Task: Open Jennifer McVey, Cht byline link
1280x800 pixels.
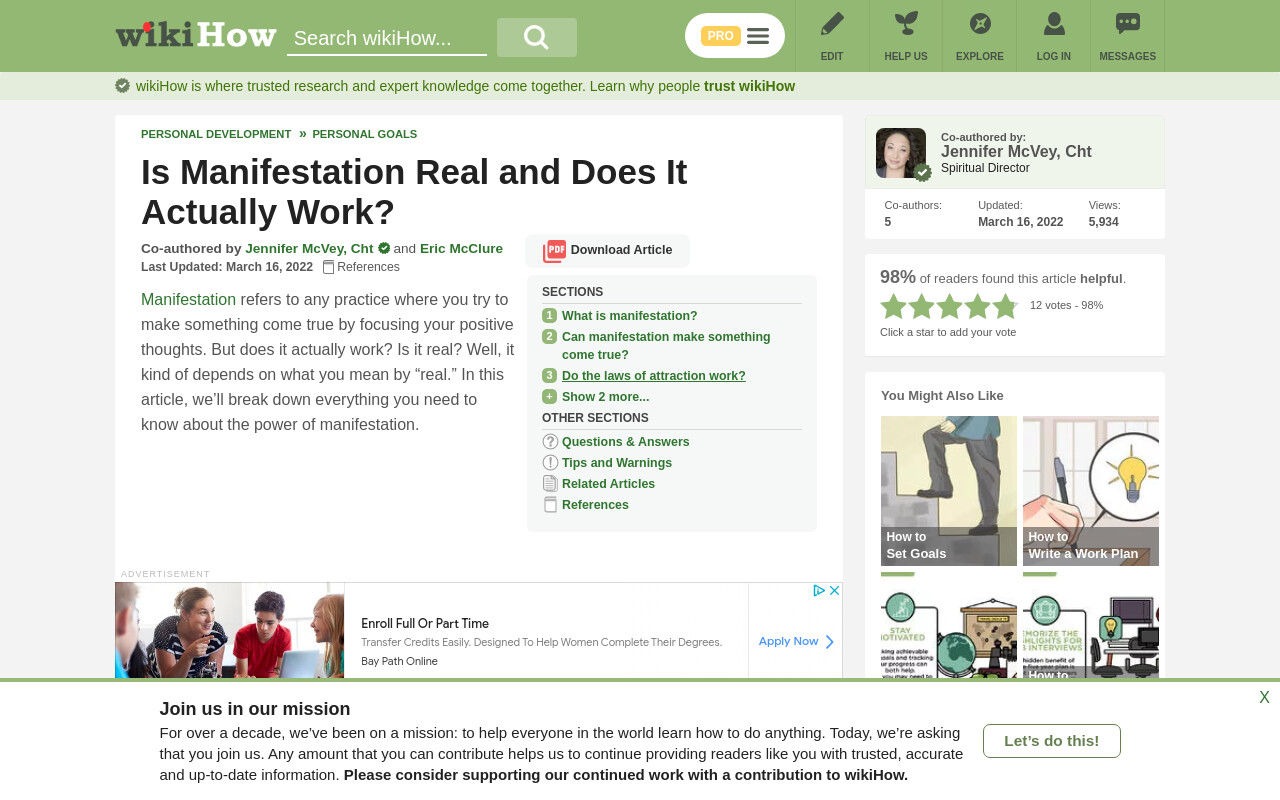Action: [309, 249]
